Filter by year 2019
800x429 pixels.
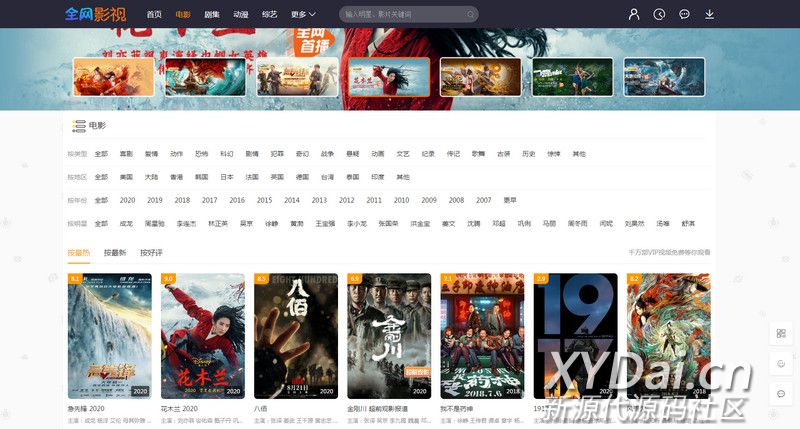(x=155, y=200)
